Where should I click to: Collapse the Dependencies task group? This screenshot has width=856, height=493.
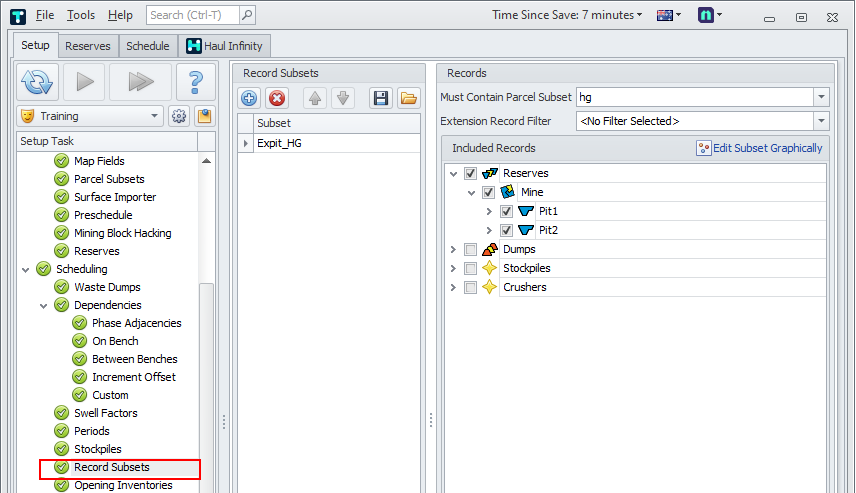pos(44,306)
